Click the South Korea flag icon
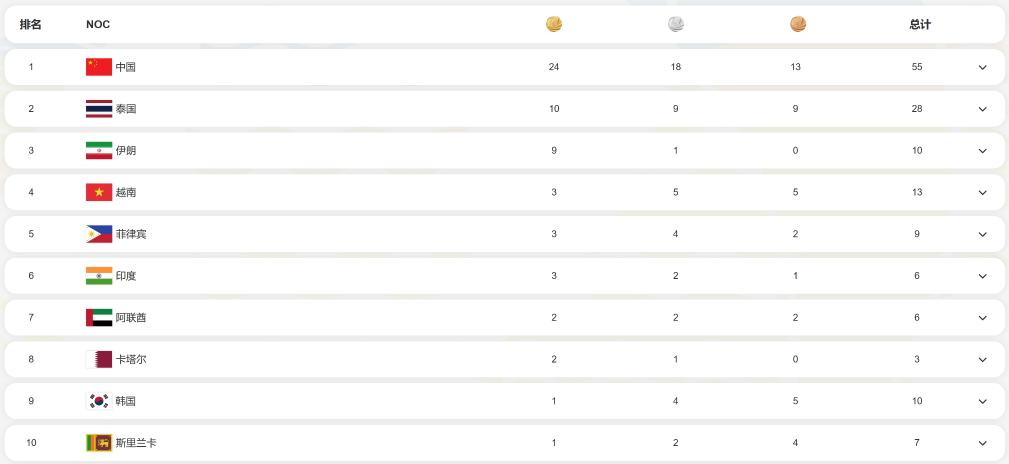Viewport: 1009px width, 464px height. [x=99, y=401]
